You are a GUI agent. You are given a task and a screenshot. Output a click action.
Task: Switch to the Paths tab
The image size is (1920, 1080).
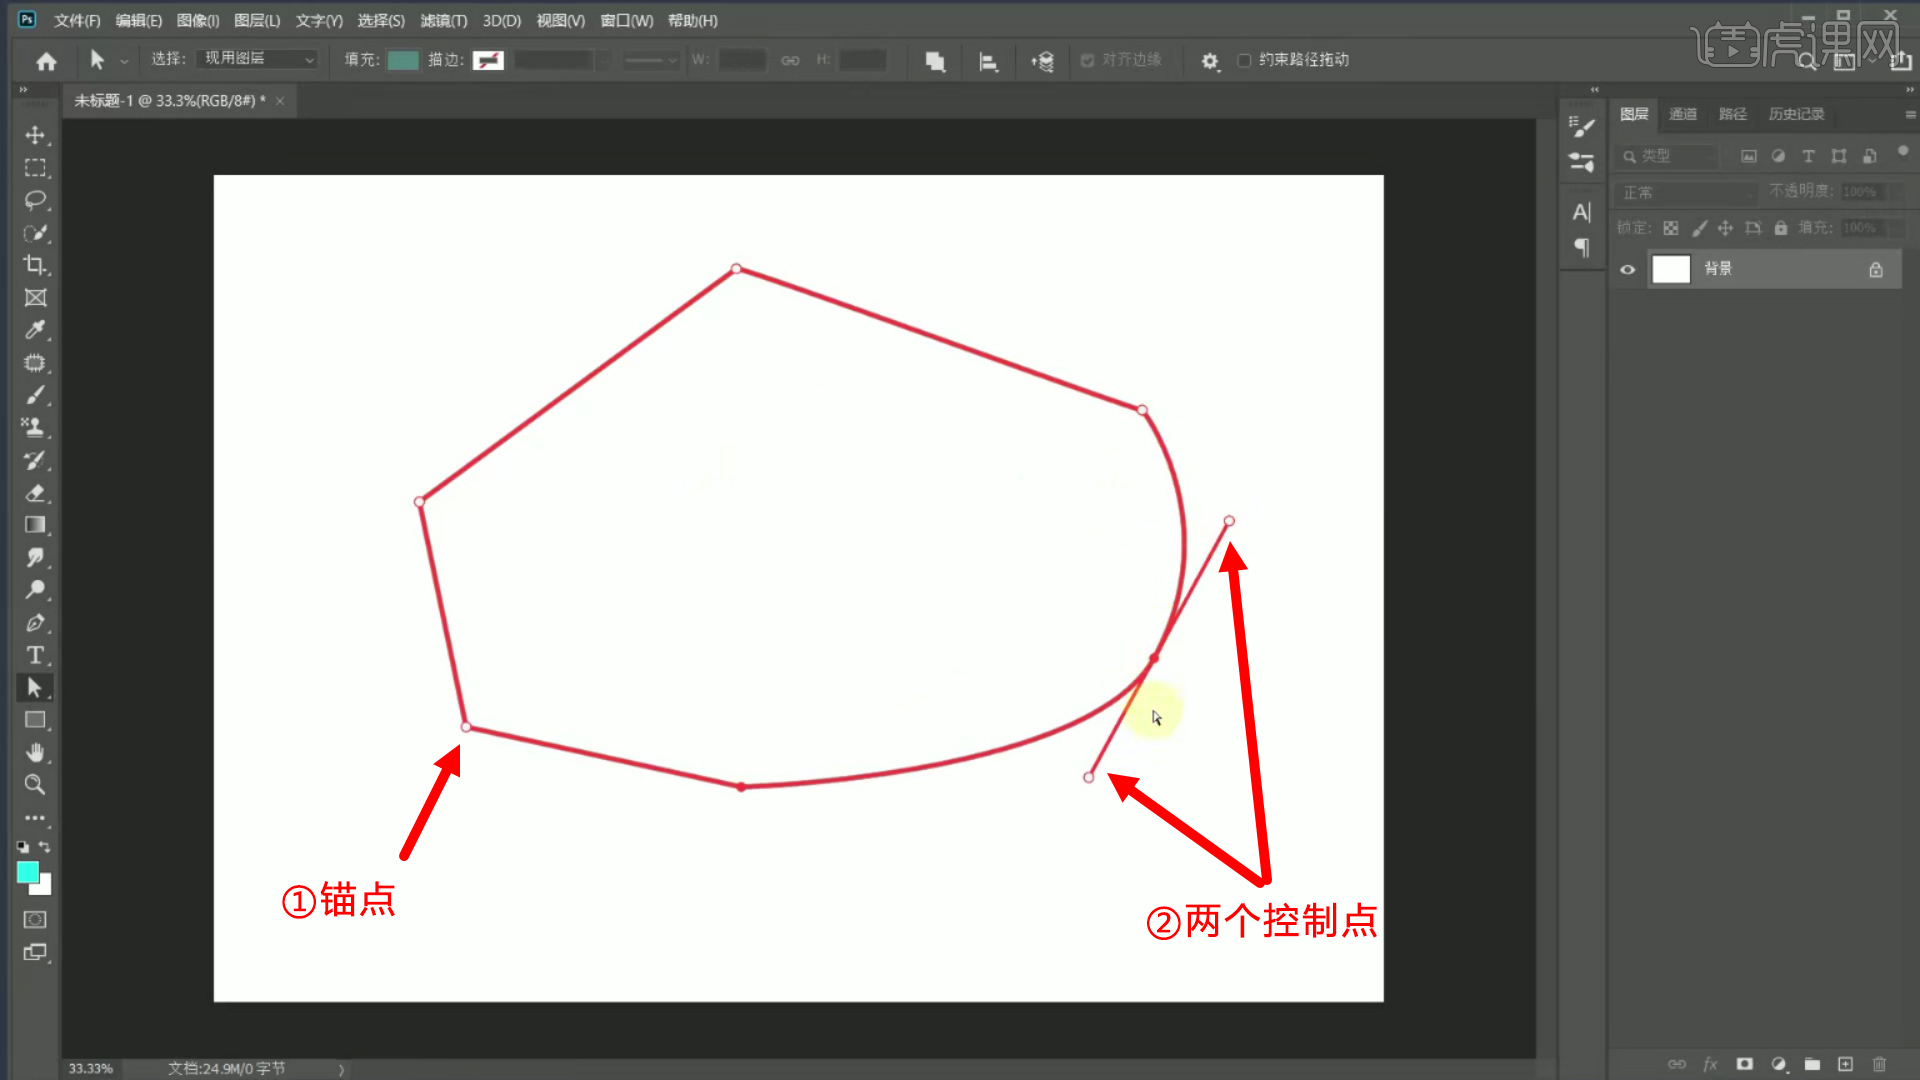pos(1733,114)
